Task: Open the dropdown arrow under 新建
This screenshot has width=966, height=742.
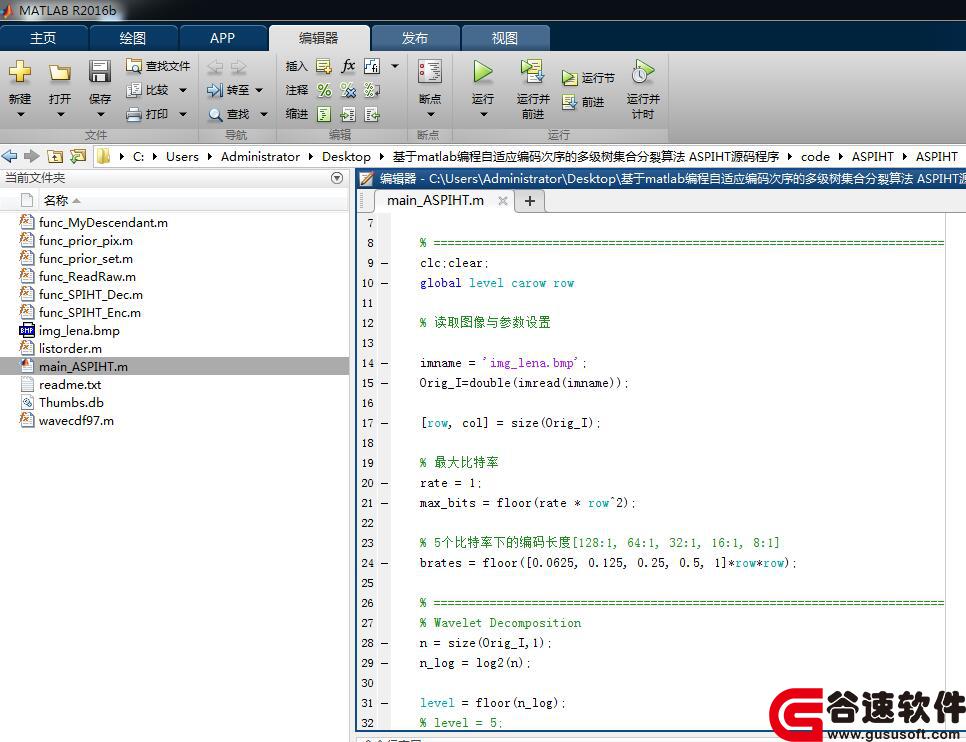Action: [20, 114]
